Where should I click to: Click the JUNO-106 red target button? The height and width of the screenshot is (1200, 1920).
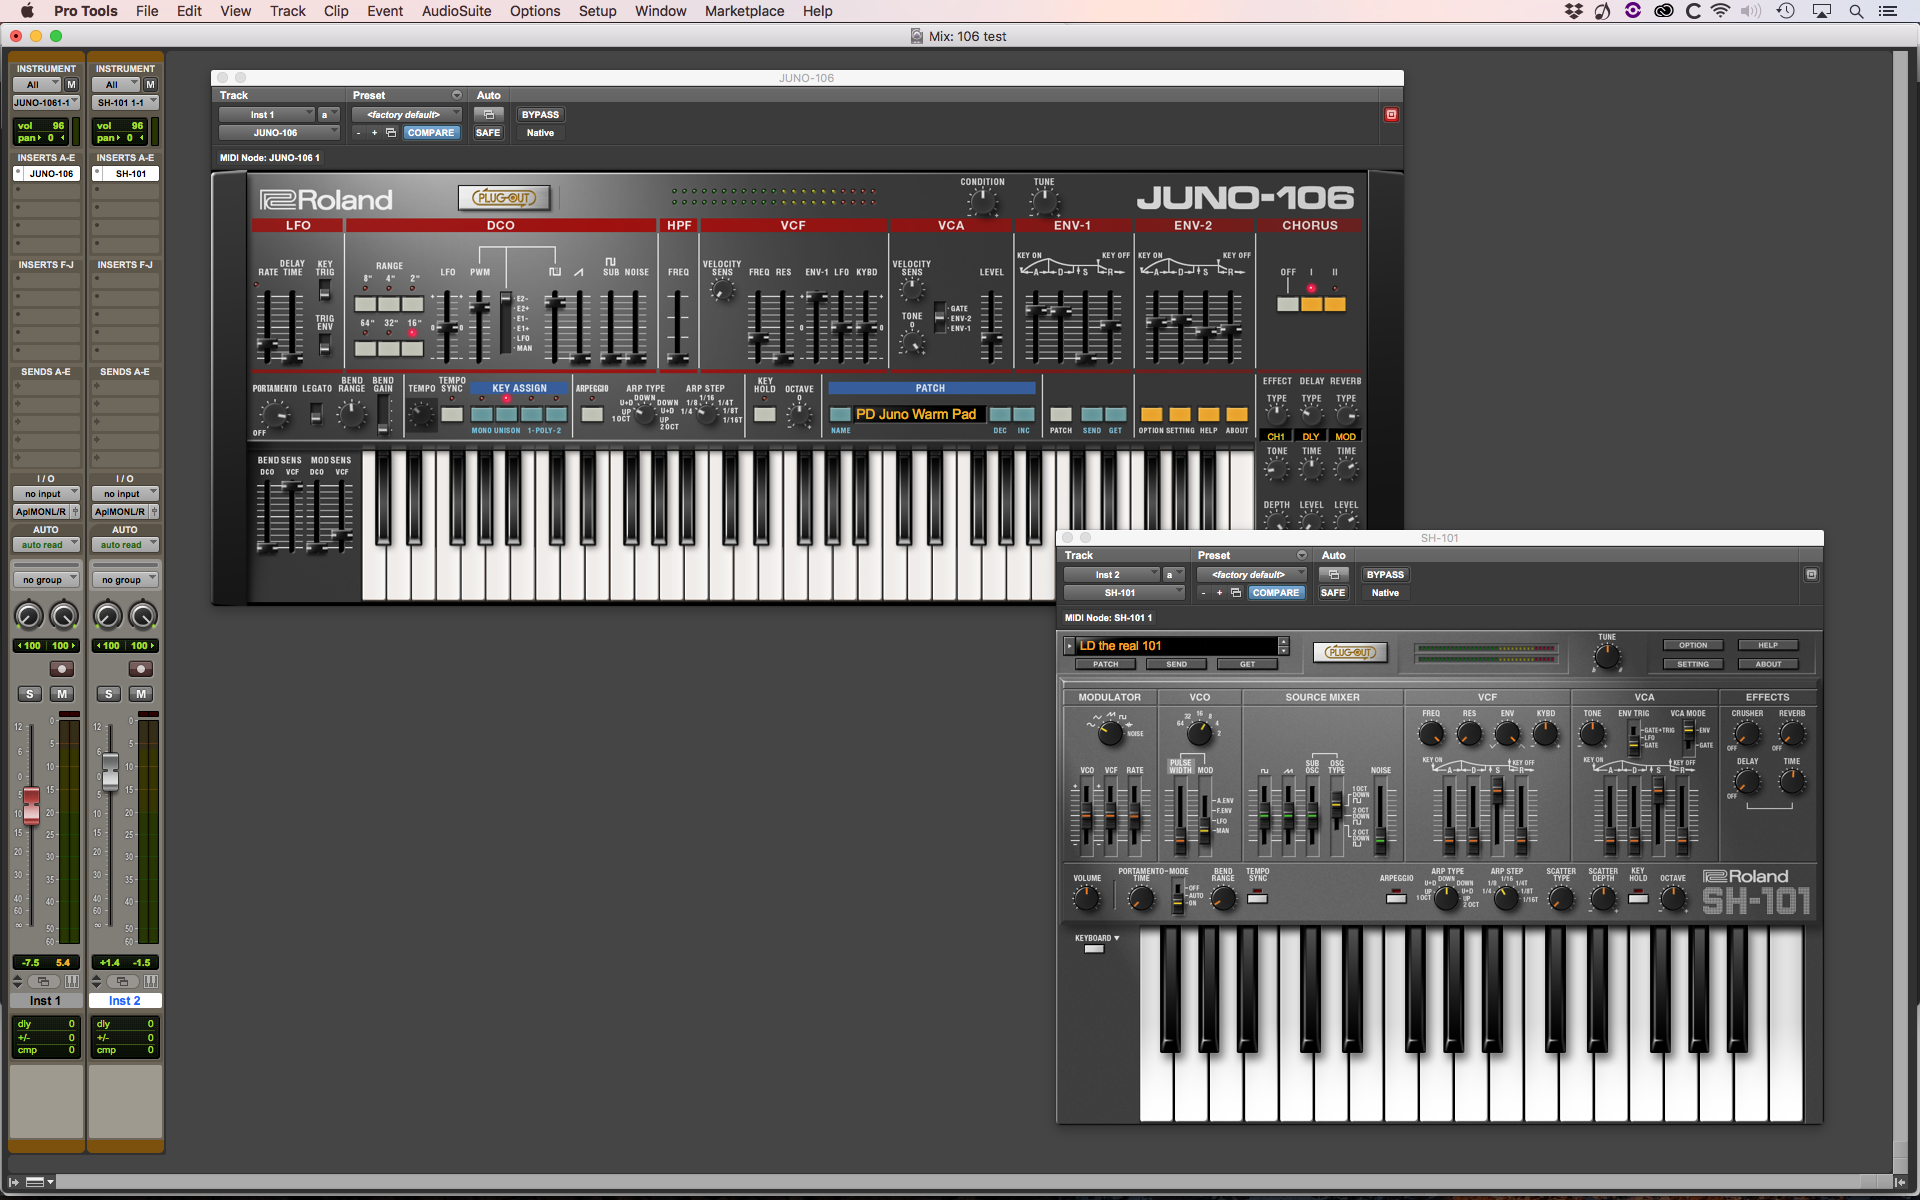click(1390, 115)
